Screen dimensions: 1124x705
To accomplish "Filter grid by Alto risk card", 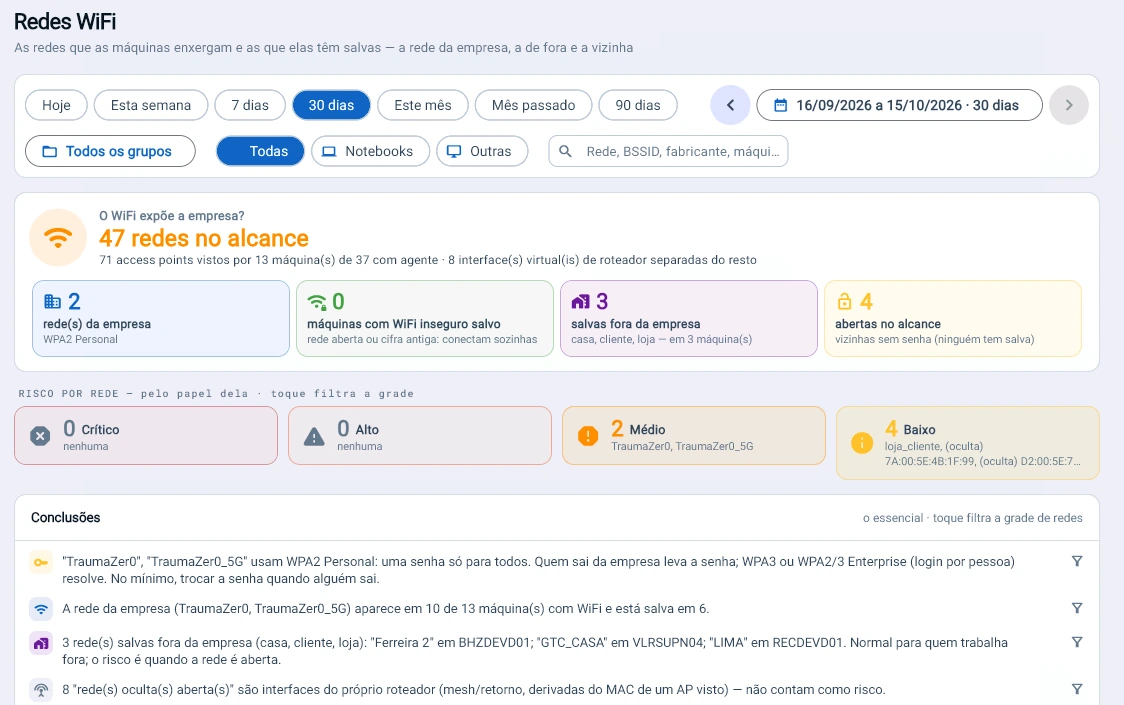I will (x=420, y=435).
